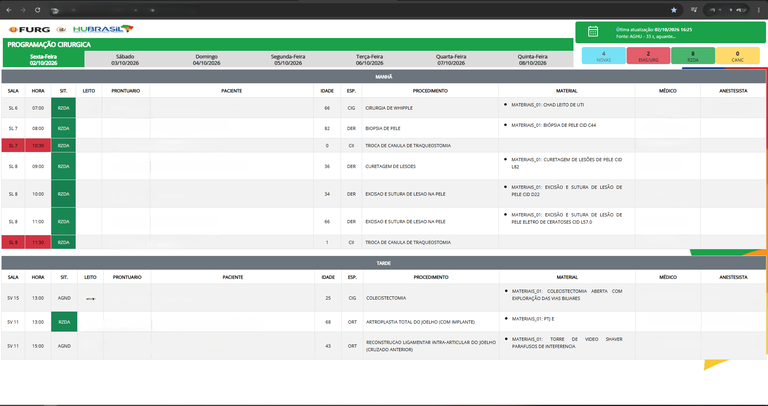Click material COLECISTECTOMIA ABERTA text
768x406 pixels.
pos(567,294)
